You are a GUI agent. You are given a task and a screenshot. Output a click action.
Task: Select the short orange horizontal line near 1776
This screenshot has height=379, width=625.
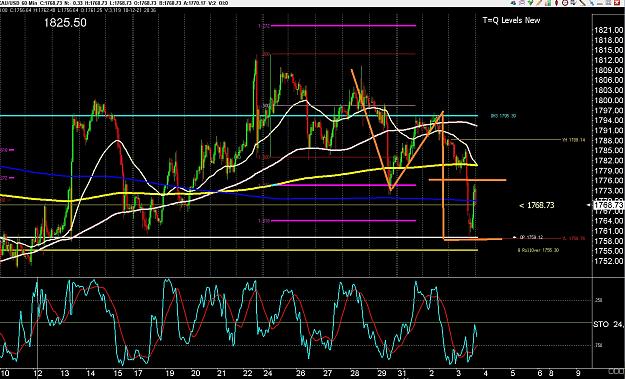(x=467, y=180)
